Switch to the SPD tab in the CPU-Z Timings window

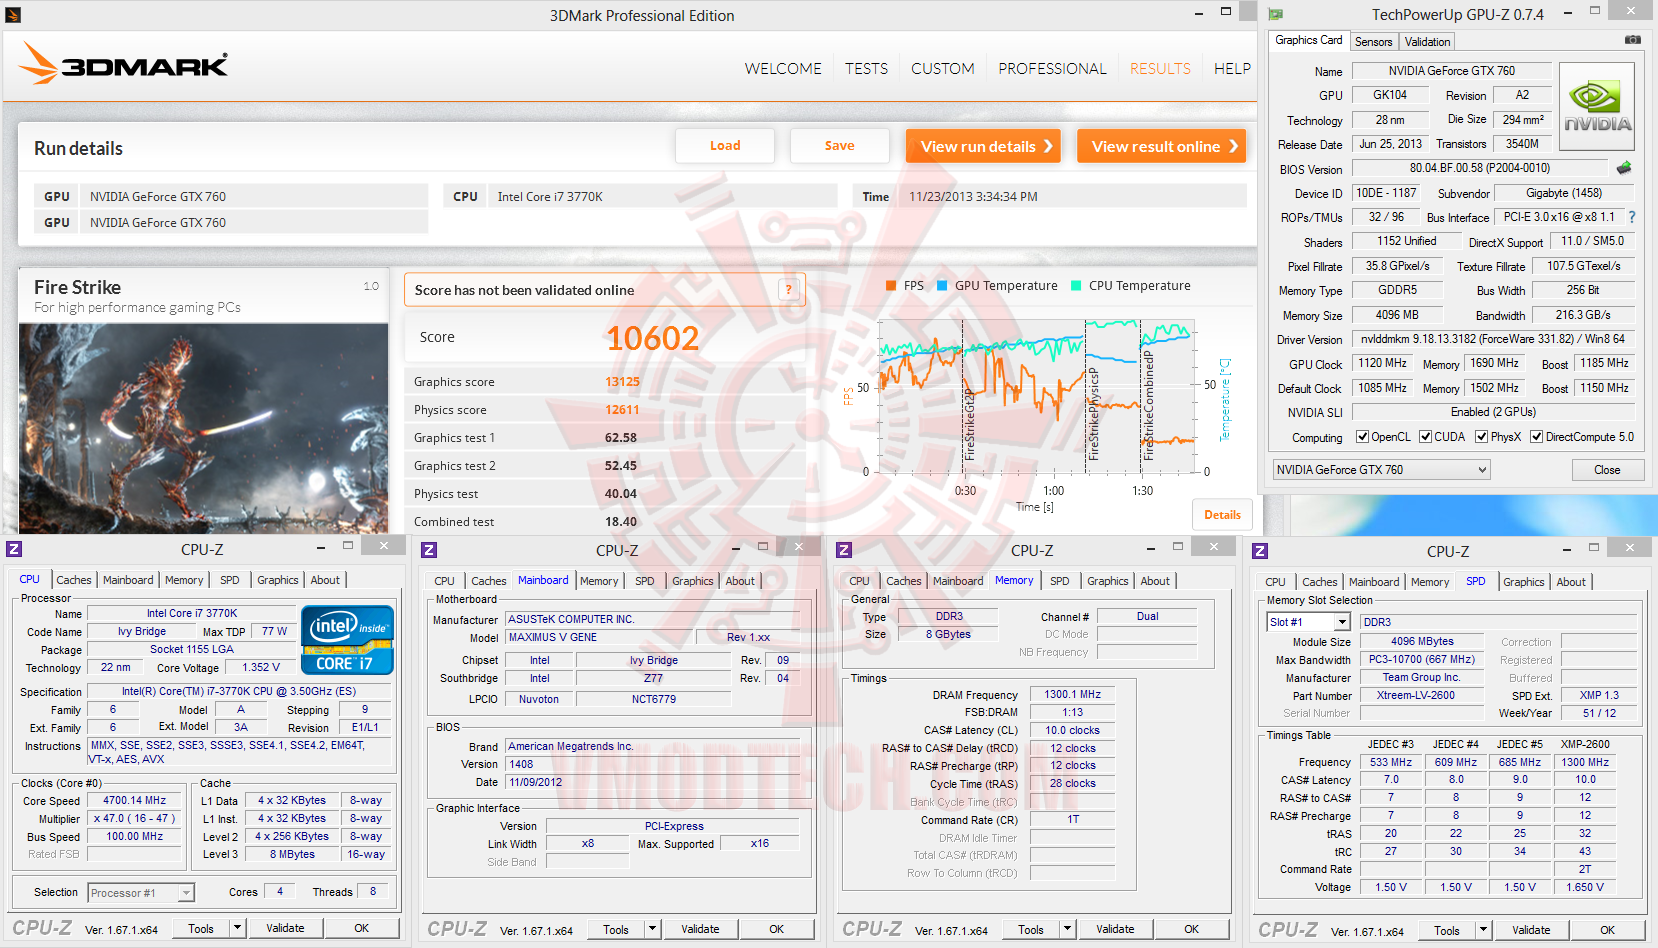[1060, 581]
